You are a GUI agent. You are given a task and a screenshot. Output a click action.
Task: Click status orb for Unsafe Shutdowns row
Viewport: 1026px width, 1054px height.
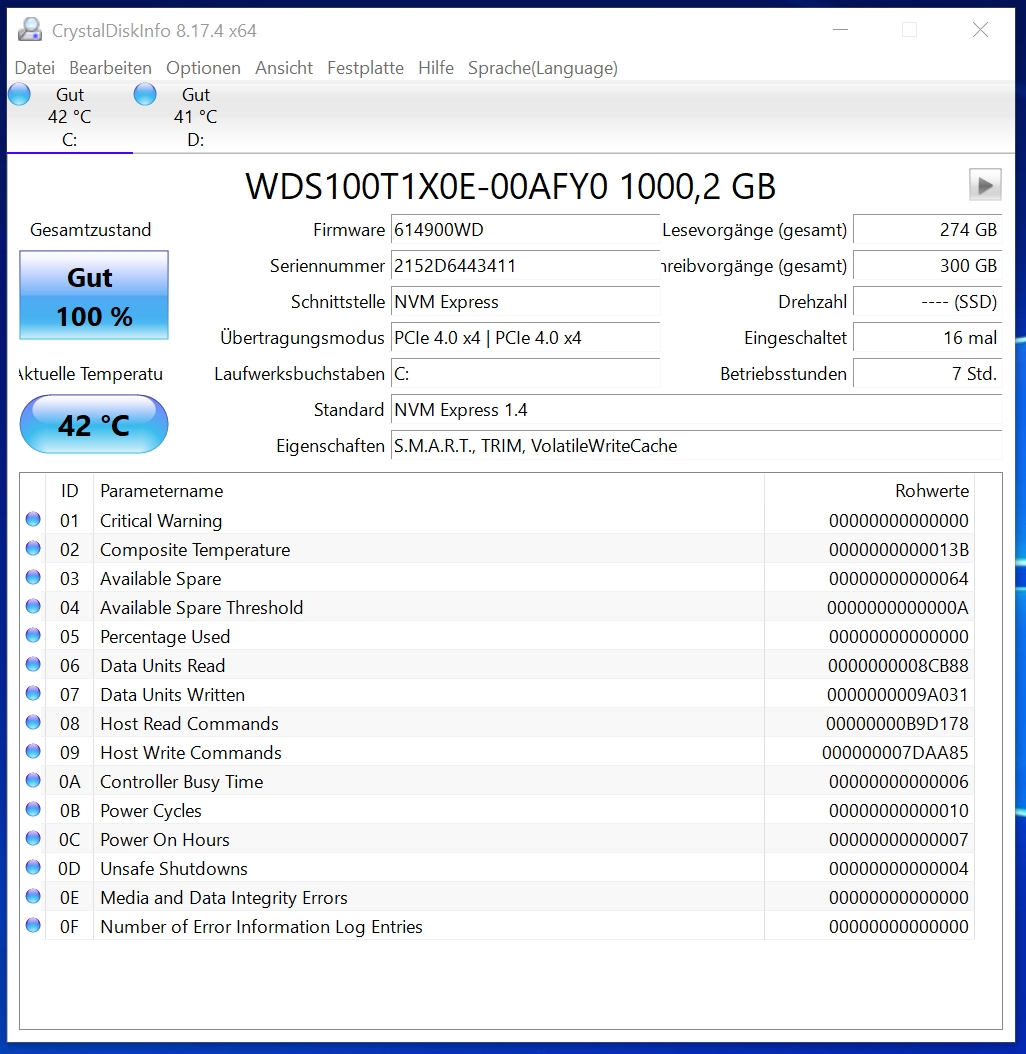pyautogui.click(x=33, y=867)
